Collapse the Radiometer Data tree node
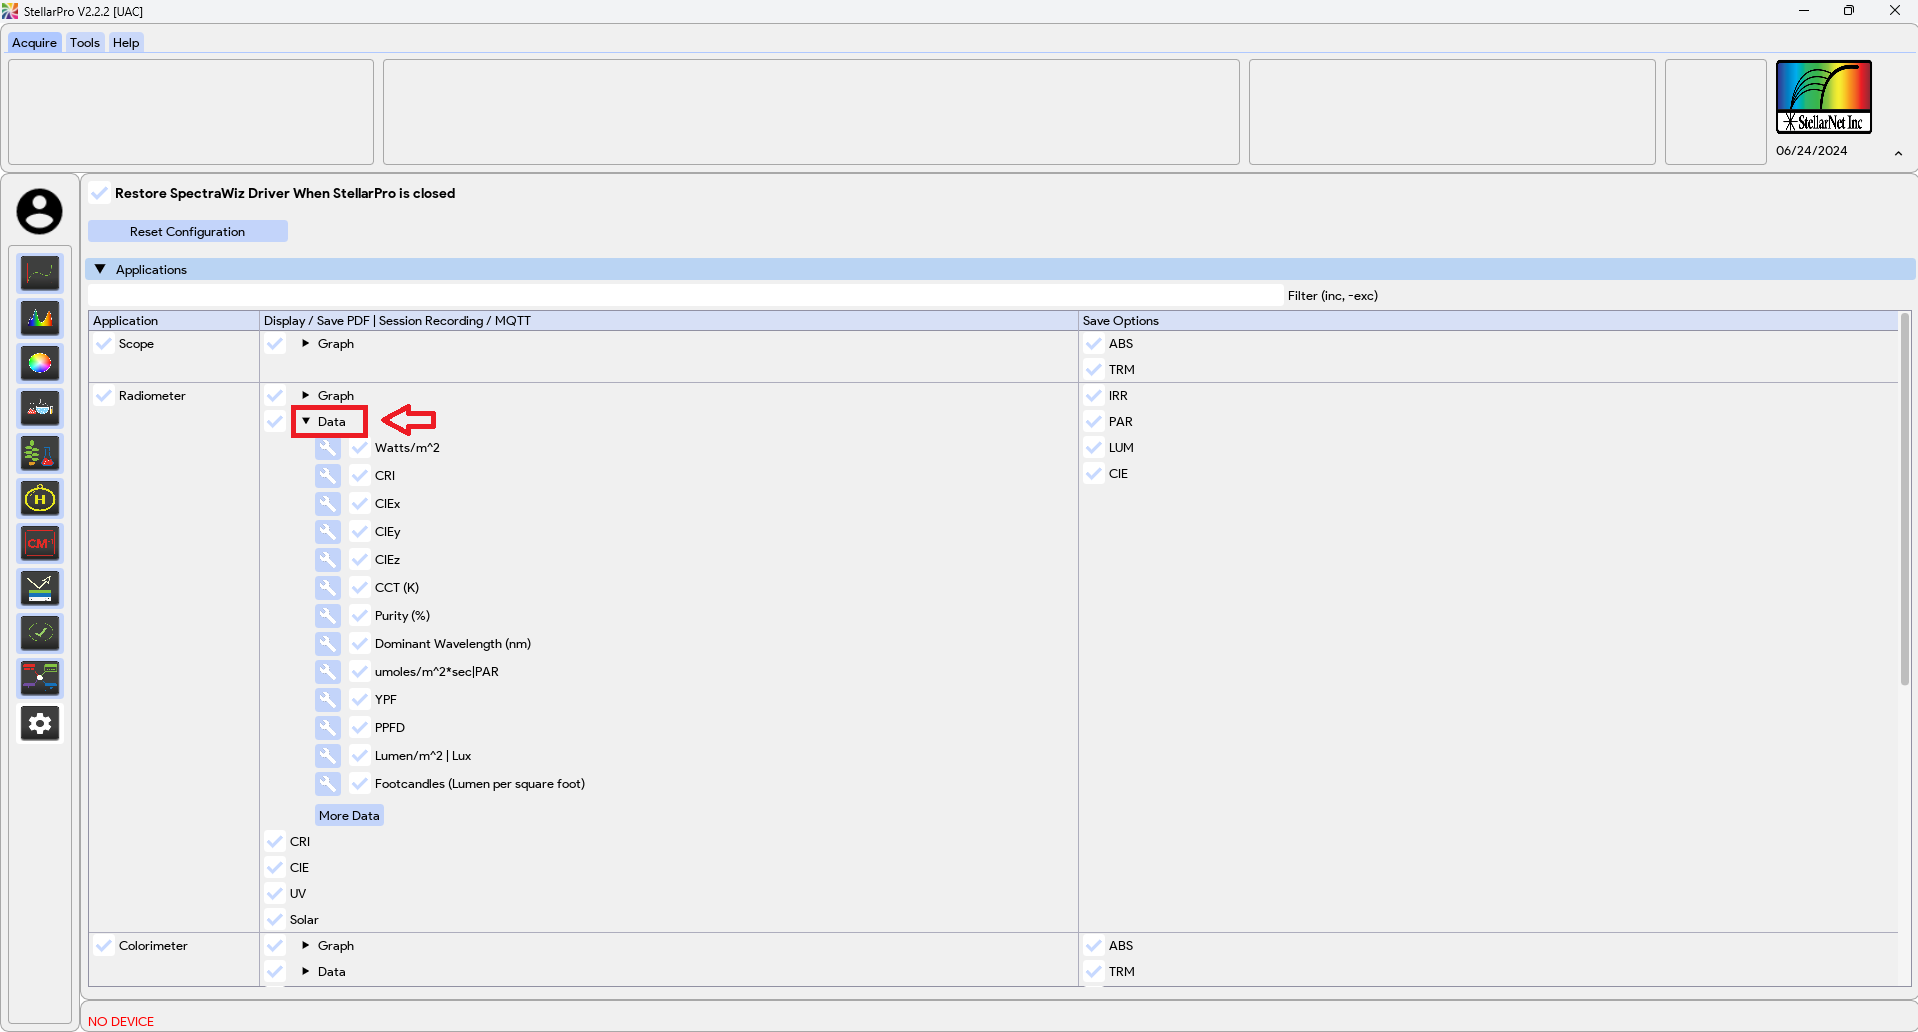The image size is (1918, 1032). (x=306, y=422)
